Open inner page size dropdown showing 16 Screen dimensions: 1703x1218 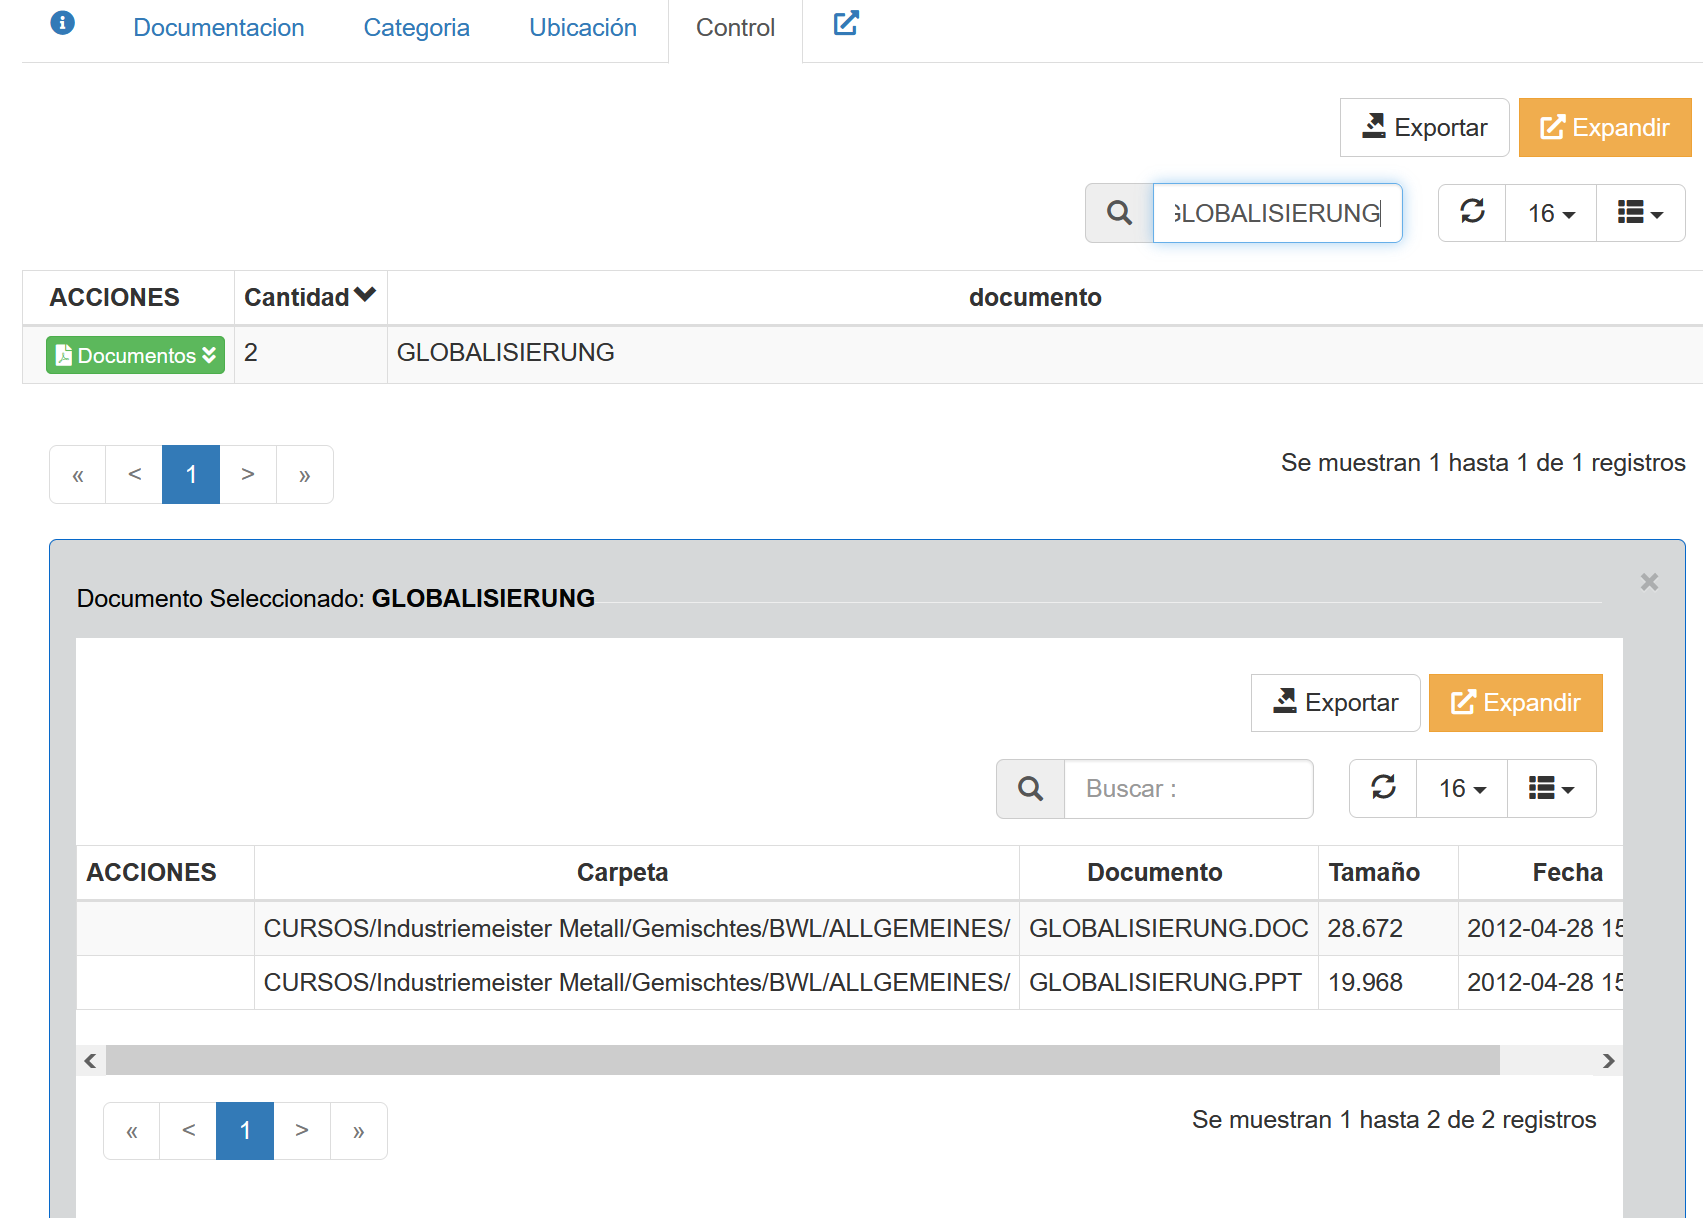[1462, 789]
